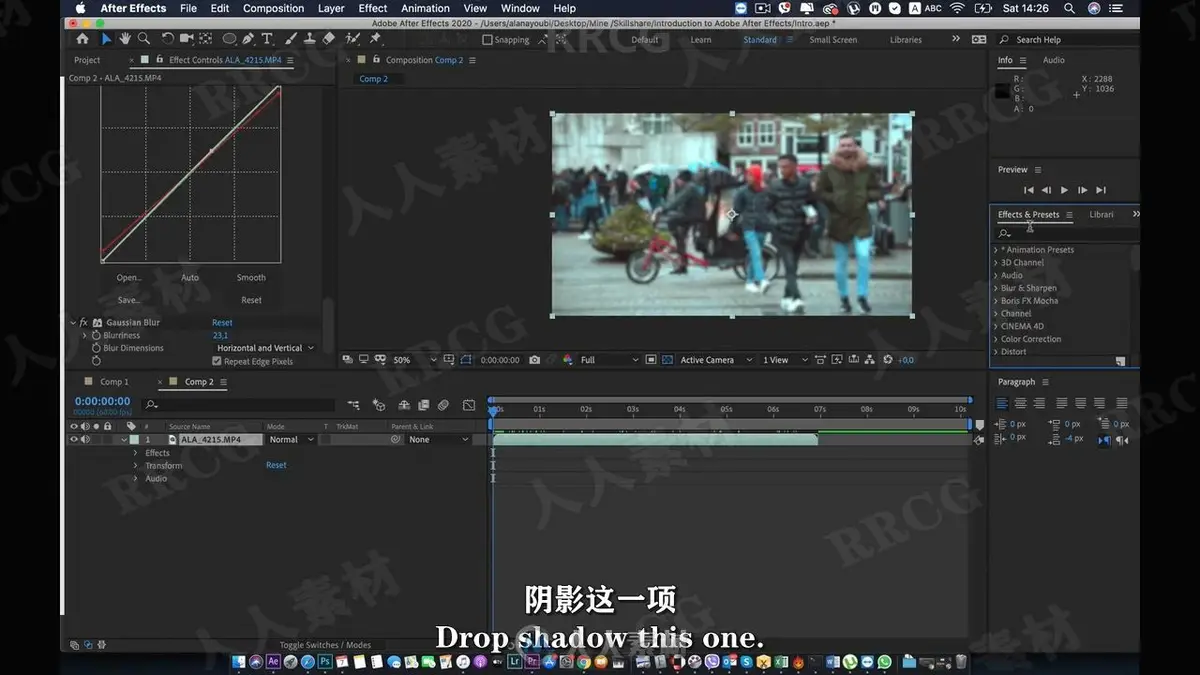Click the timeline current time indicator playhead
The width and height of the screenshot is (1200, 675).
492,410
